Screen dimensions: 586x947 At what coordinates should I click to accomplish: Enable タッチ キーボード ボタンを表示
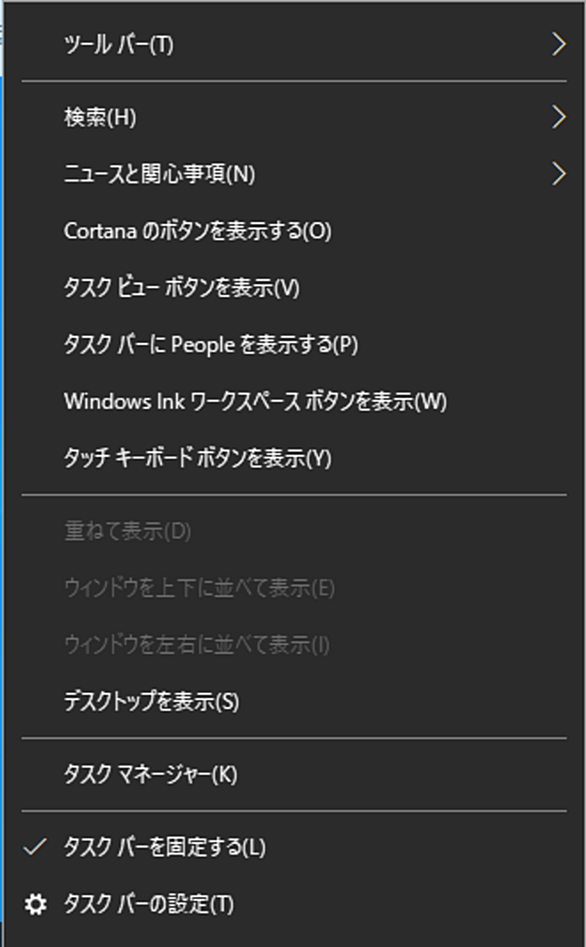(x=294, y=458)
